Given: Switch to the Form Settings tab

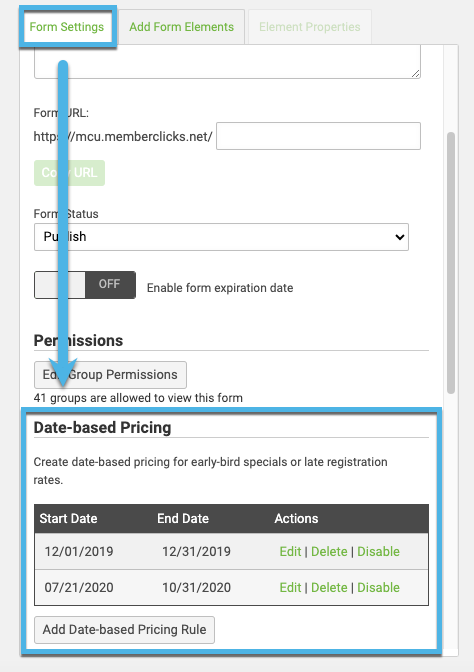Looking at the screenshot, I should coord(67,27).
